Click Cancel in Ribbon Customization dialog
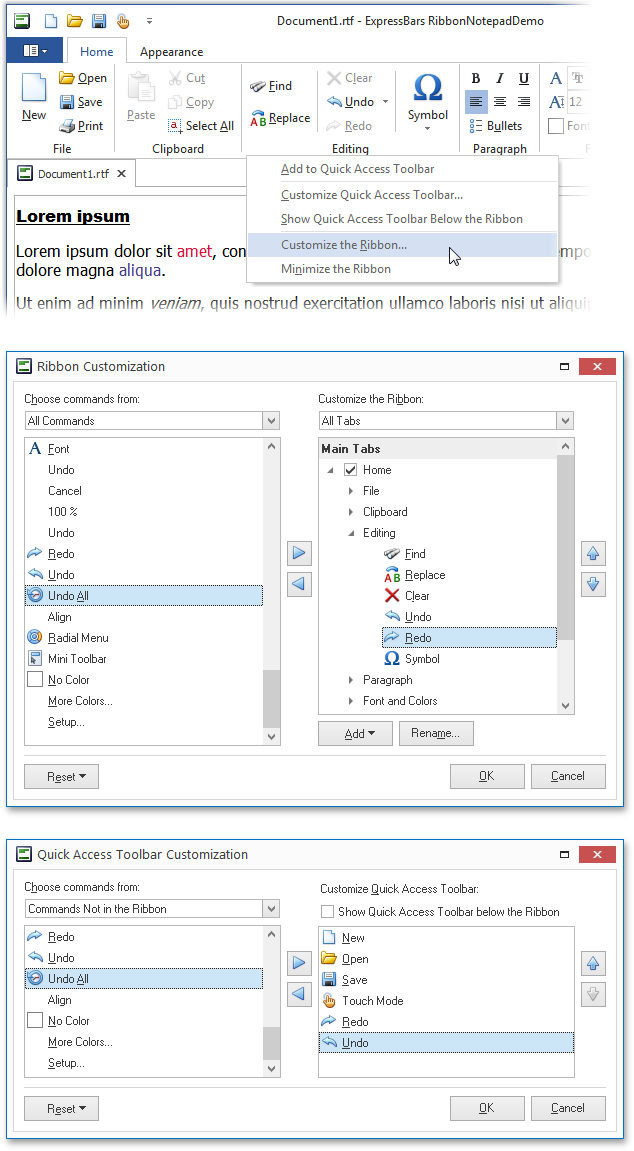Screen dimensions: 634x1151 568,776
